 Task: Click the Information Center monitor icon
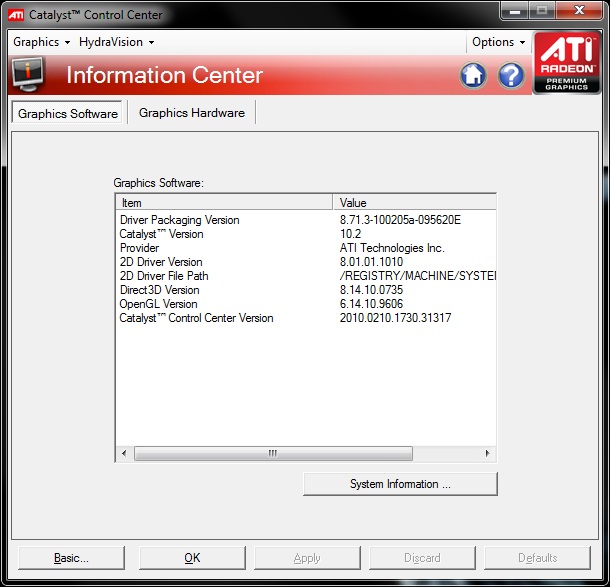[28, 75]
